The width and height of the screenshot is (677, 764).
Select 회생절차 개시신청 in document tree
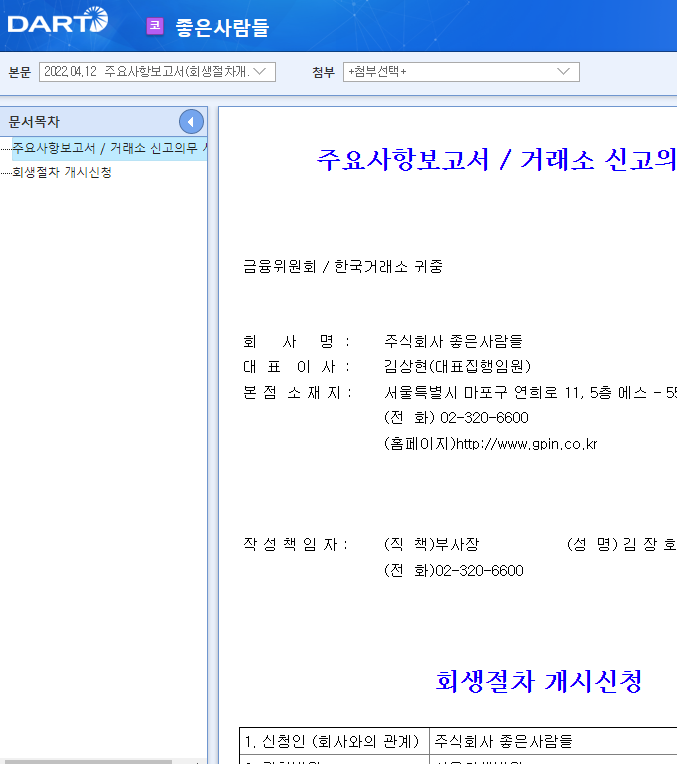coord(62,172)
